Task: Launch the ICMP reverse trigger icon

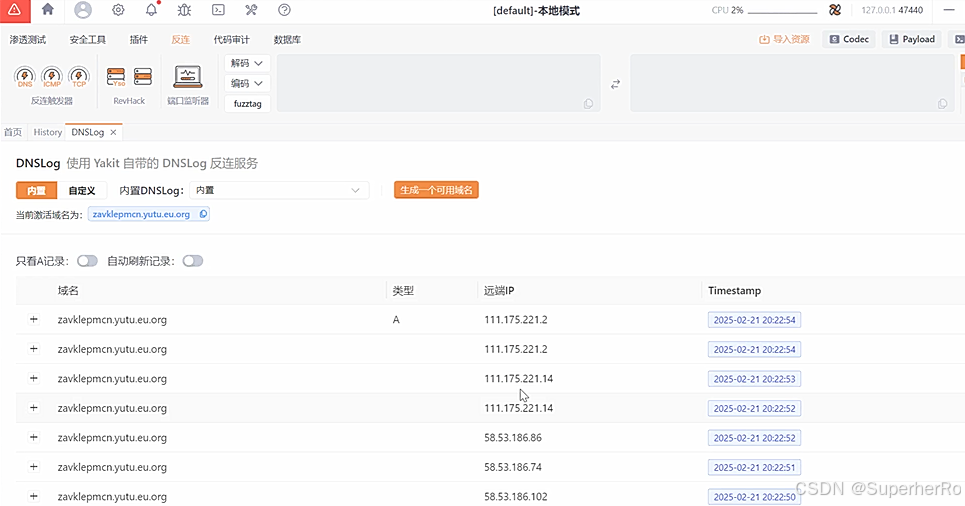Action: tap(52, 77)
